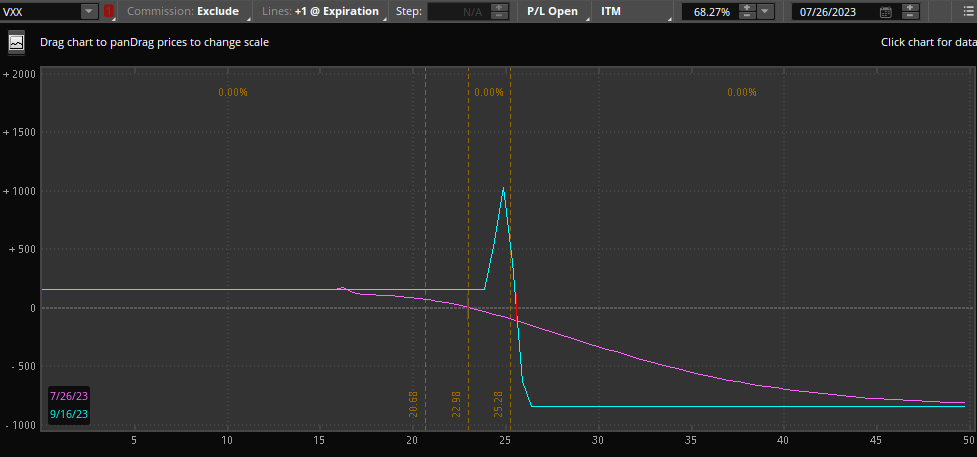Increase the Step value with plus button
977x457 pixels.
pyautogui.click(x=502, y=7)
